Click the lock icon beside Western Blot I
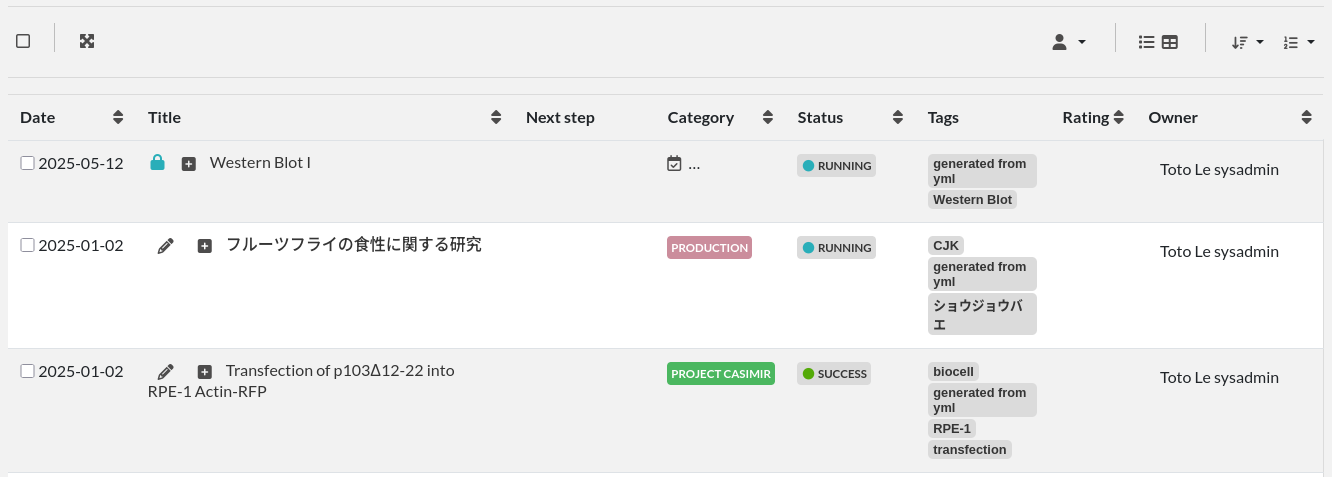This screenshot has height=477, width=1332. (x=157, y=162)
